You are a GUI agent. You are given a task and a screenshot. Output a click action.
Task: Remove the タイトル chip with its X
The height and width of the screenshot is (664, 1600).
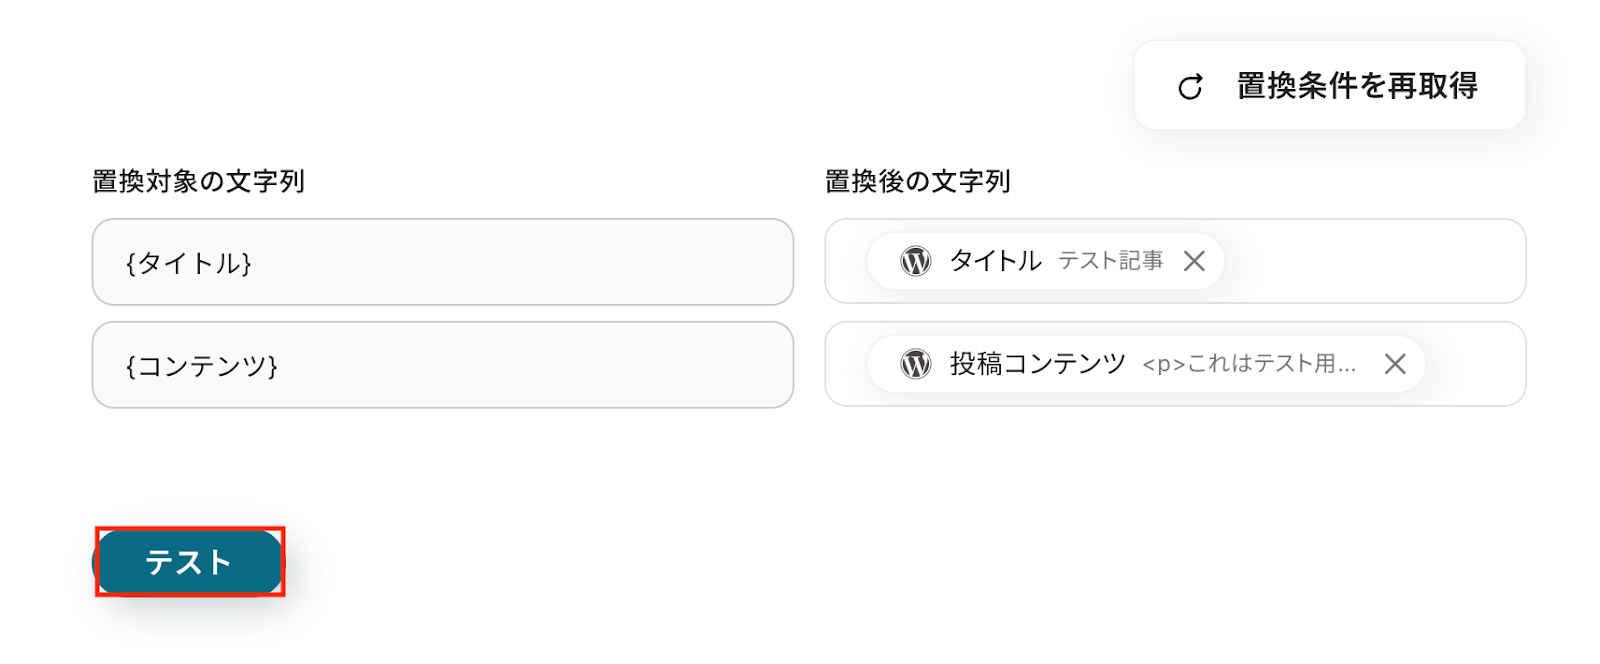point(1194,261)
